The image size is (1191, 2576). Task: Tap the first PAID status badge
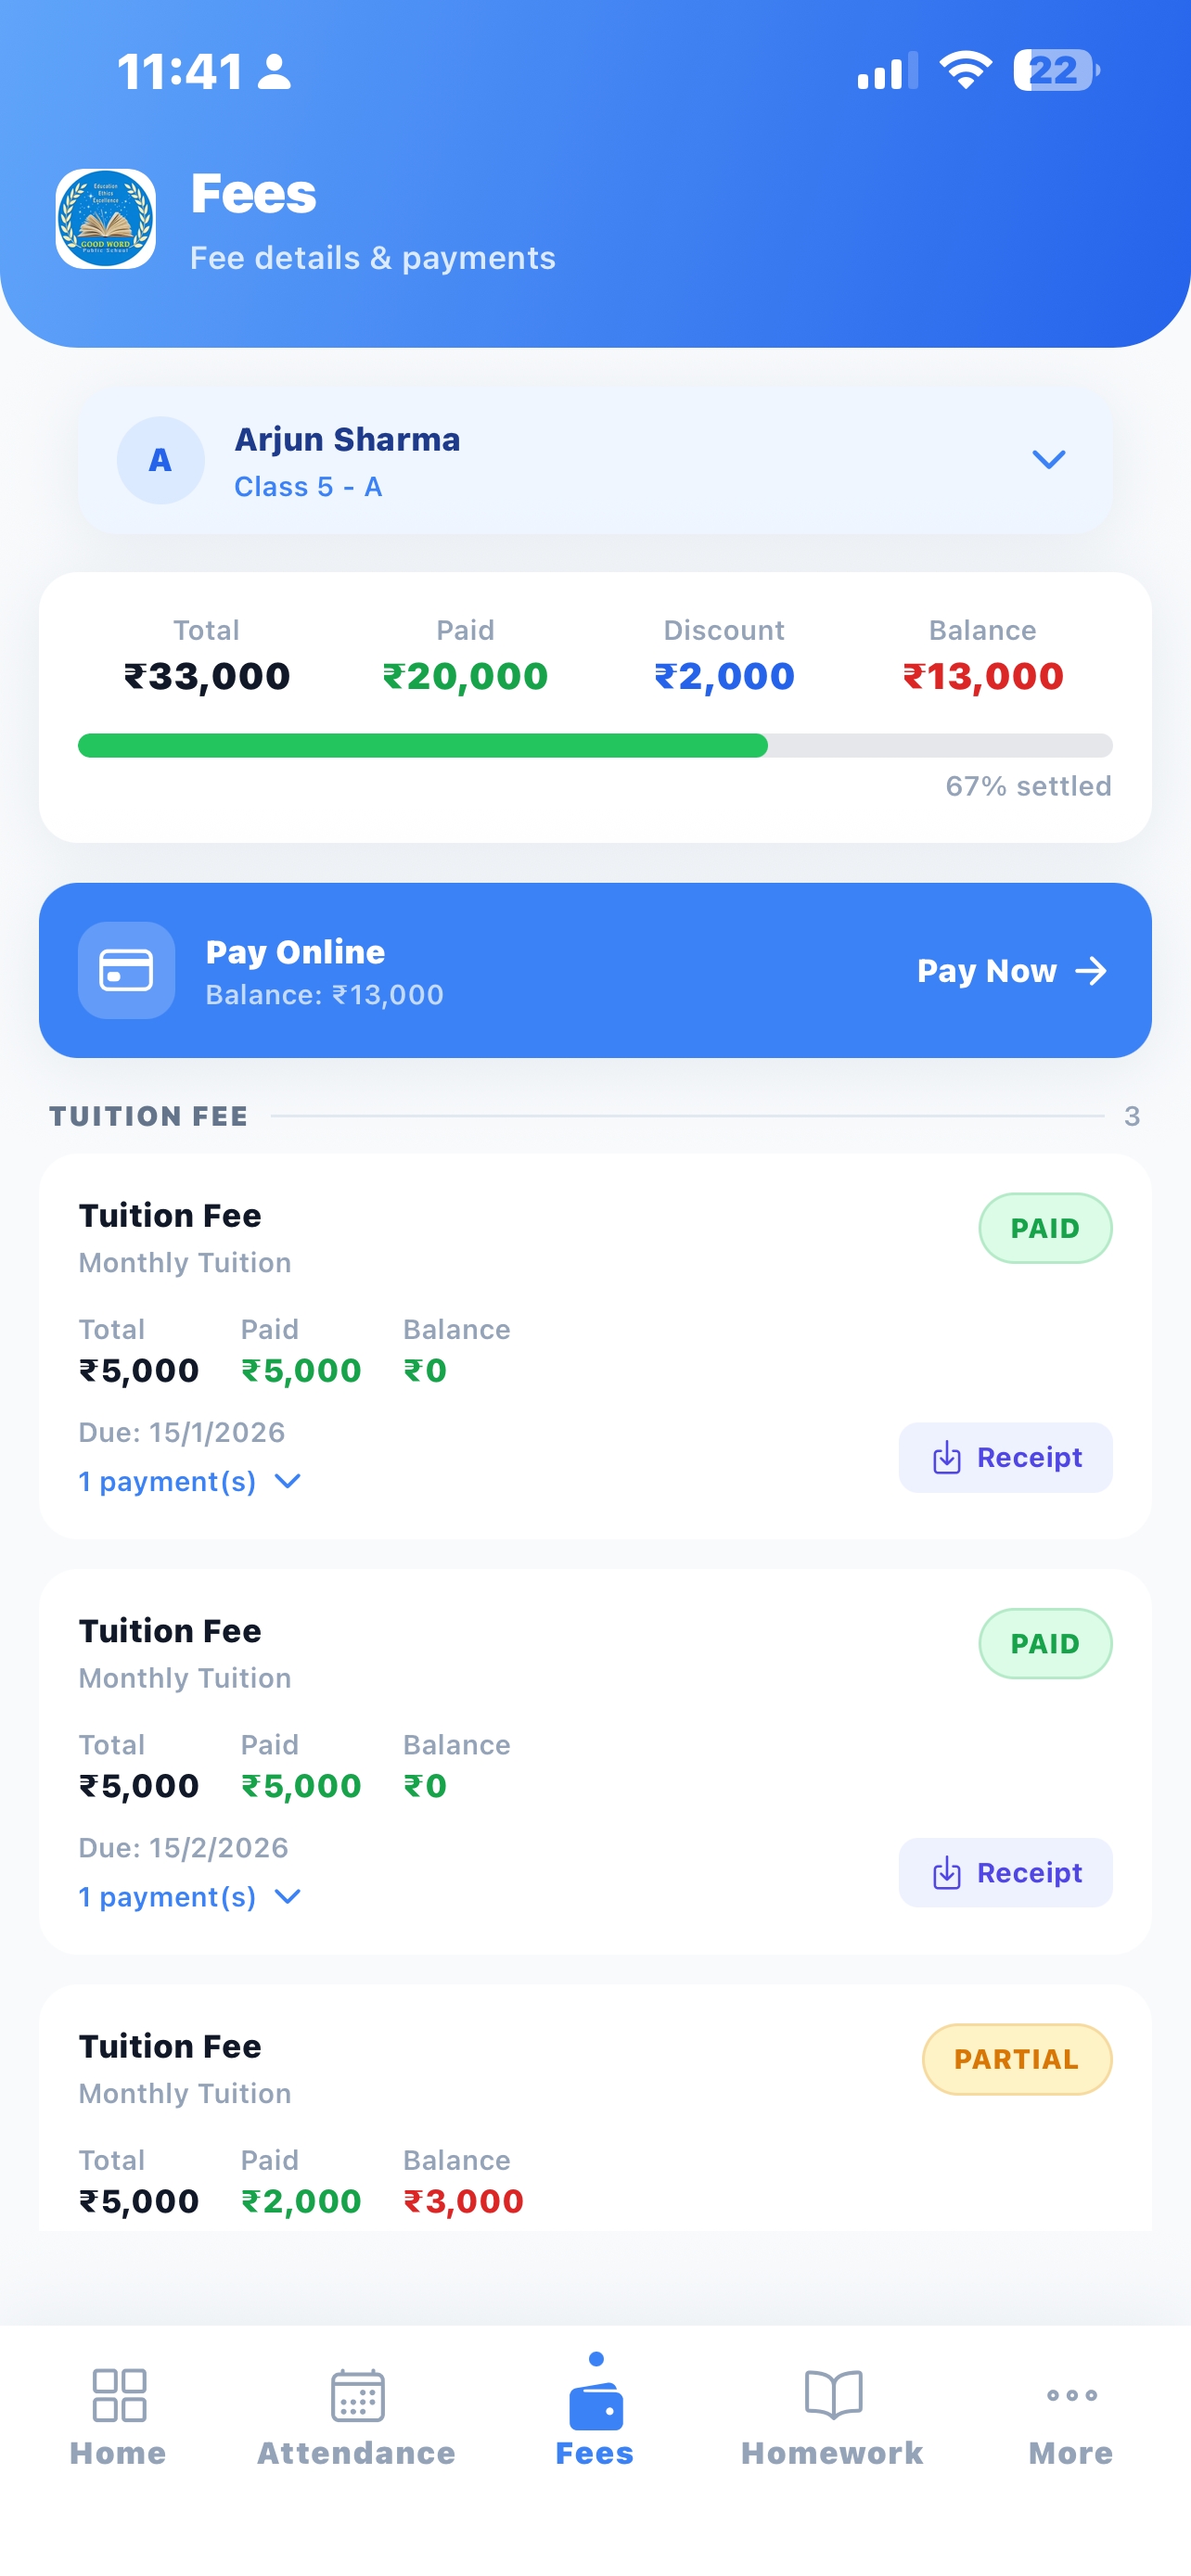1045,1228
